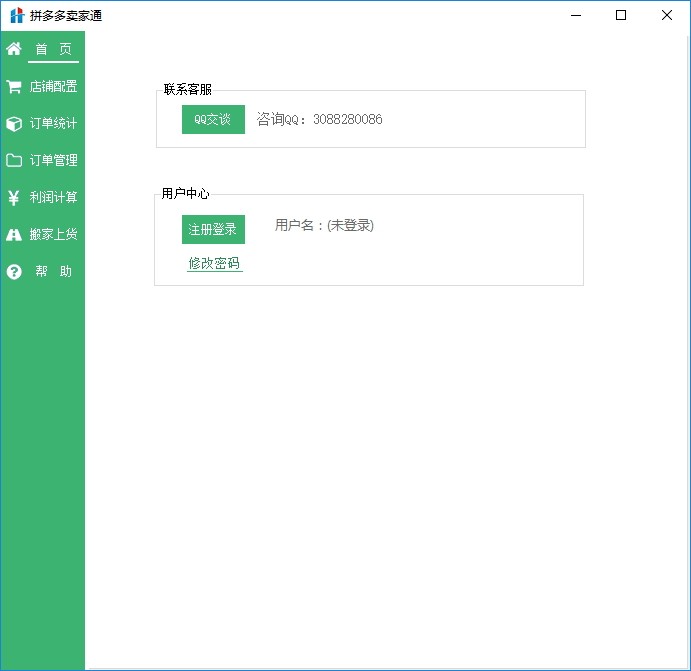Minimize the 拼多多卖家通 window
The height and width of the screenshot is (671, 691).
pos(576,15)
